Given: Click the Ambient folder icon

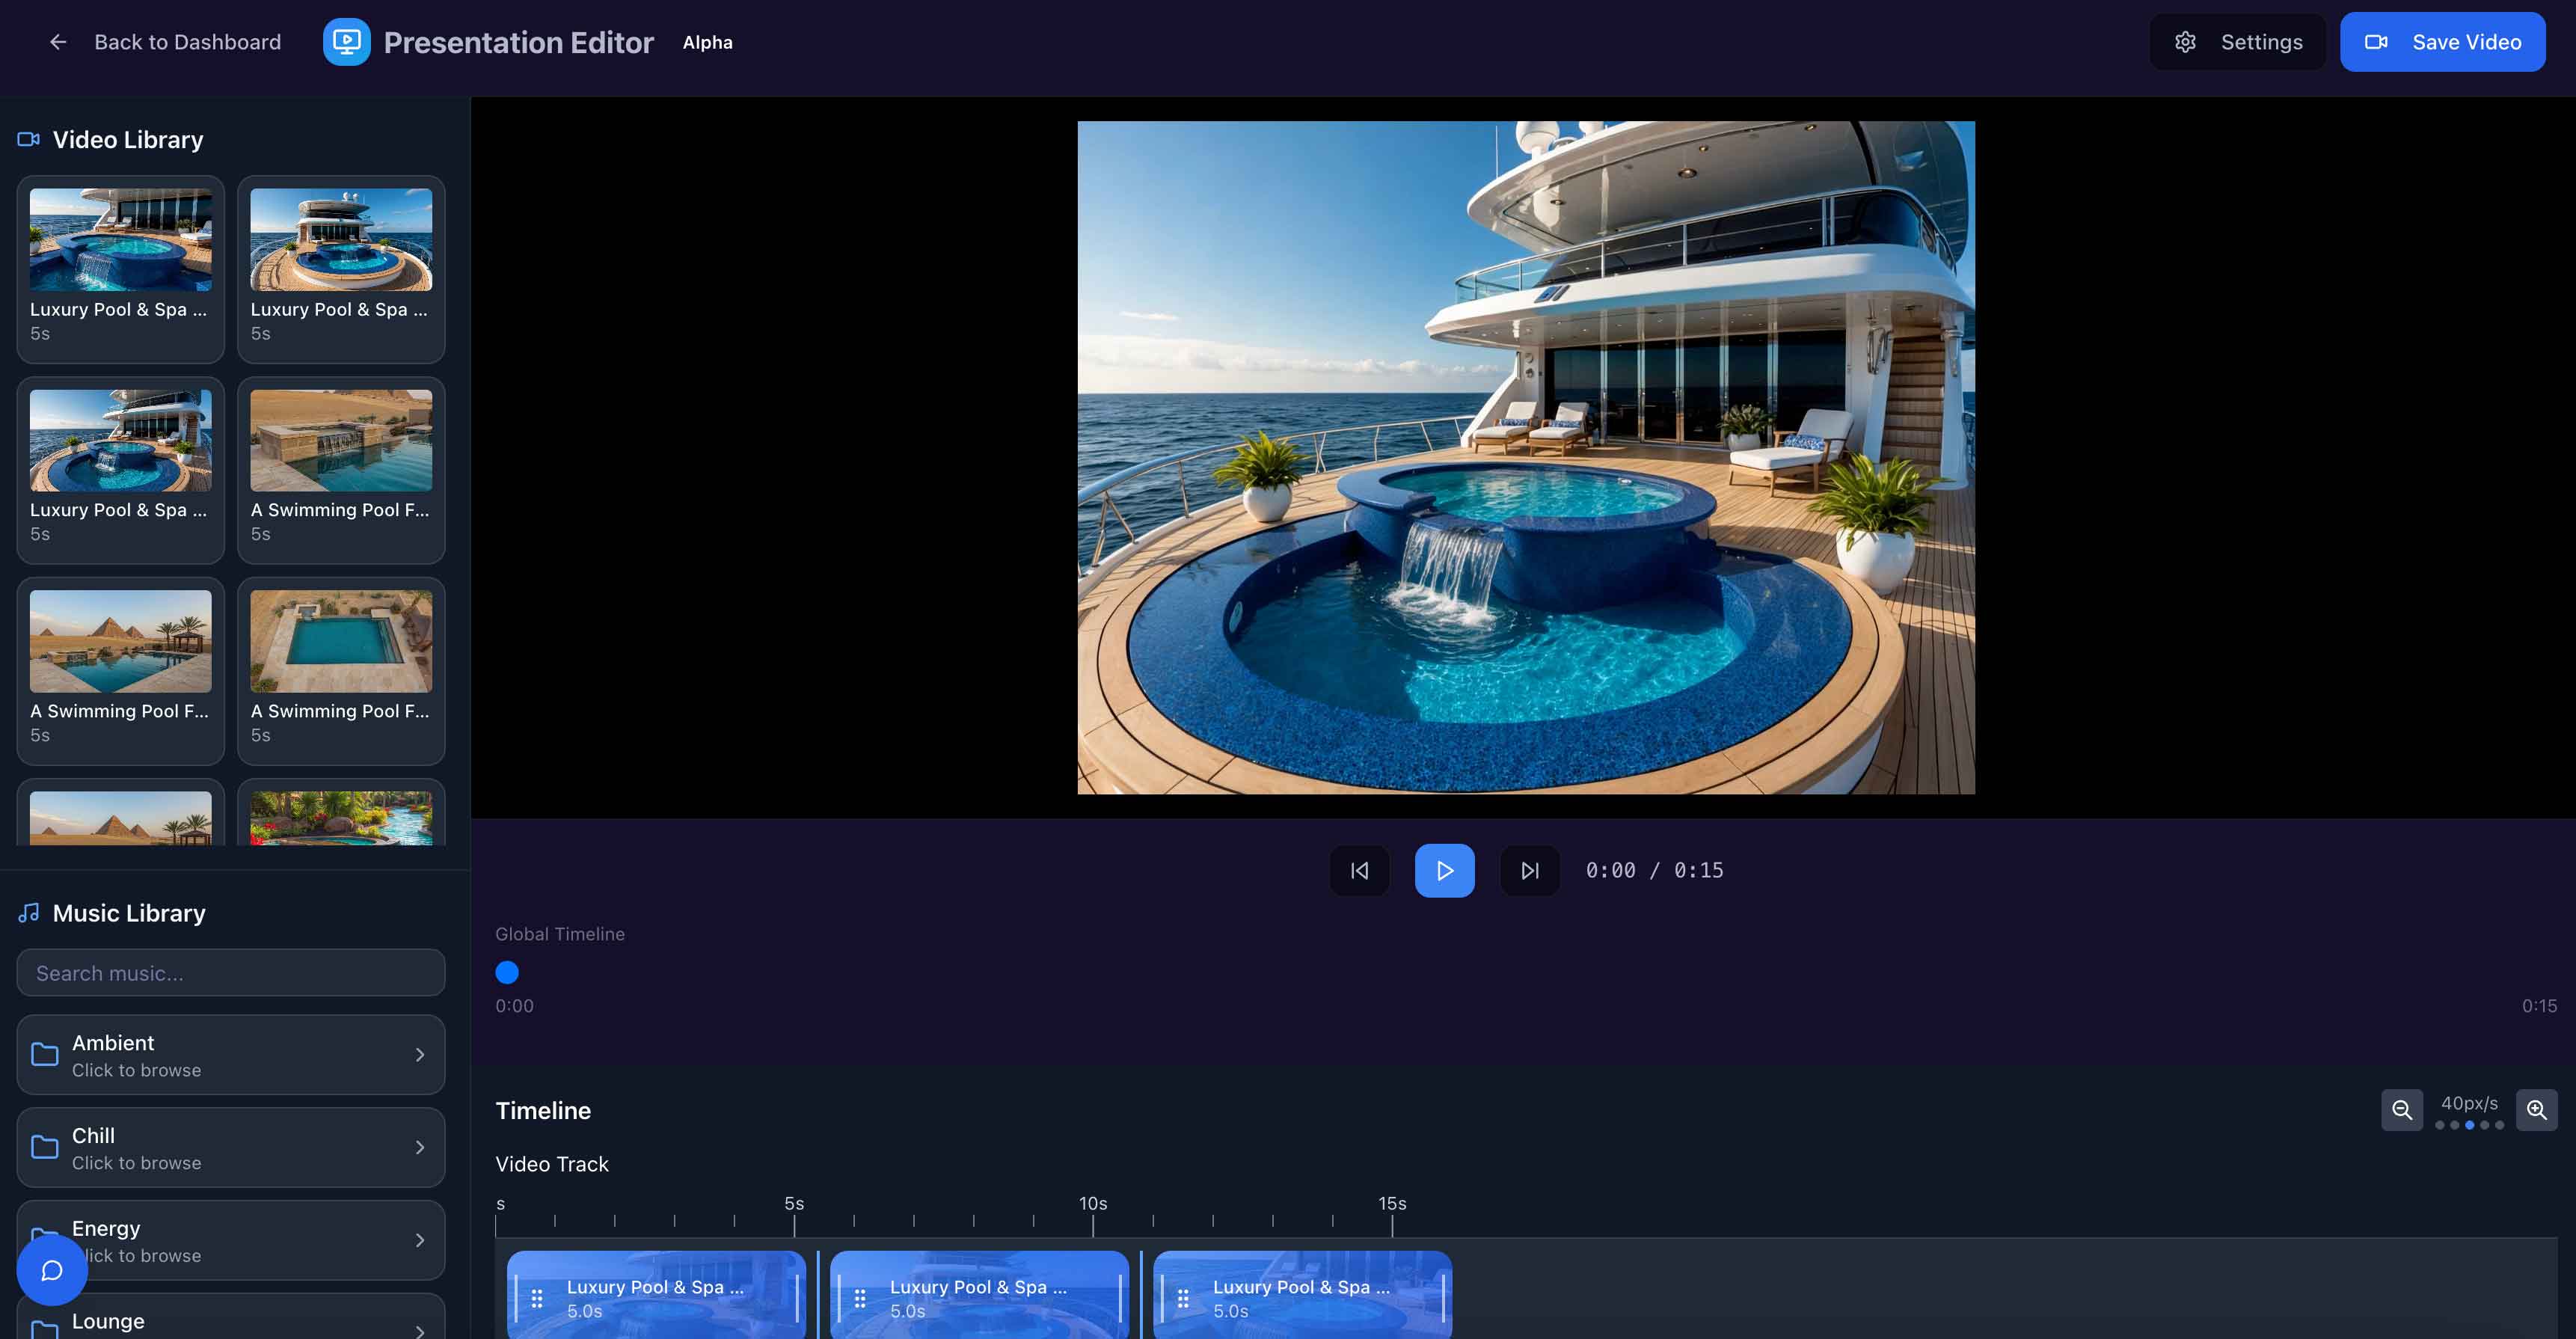Looking at the screenshot, I should (x=44, y=1054).
